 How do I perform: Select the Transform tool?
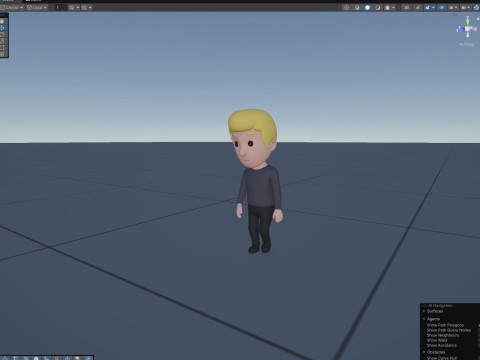click(x=3, y=54)
